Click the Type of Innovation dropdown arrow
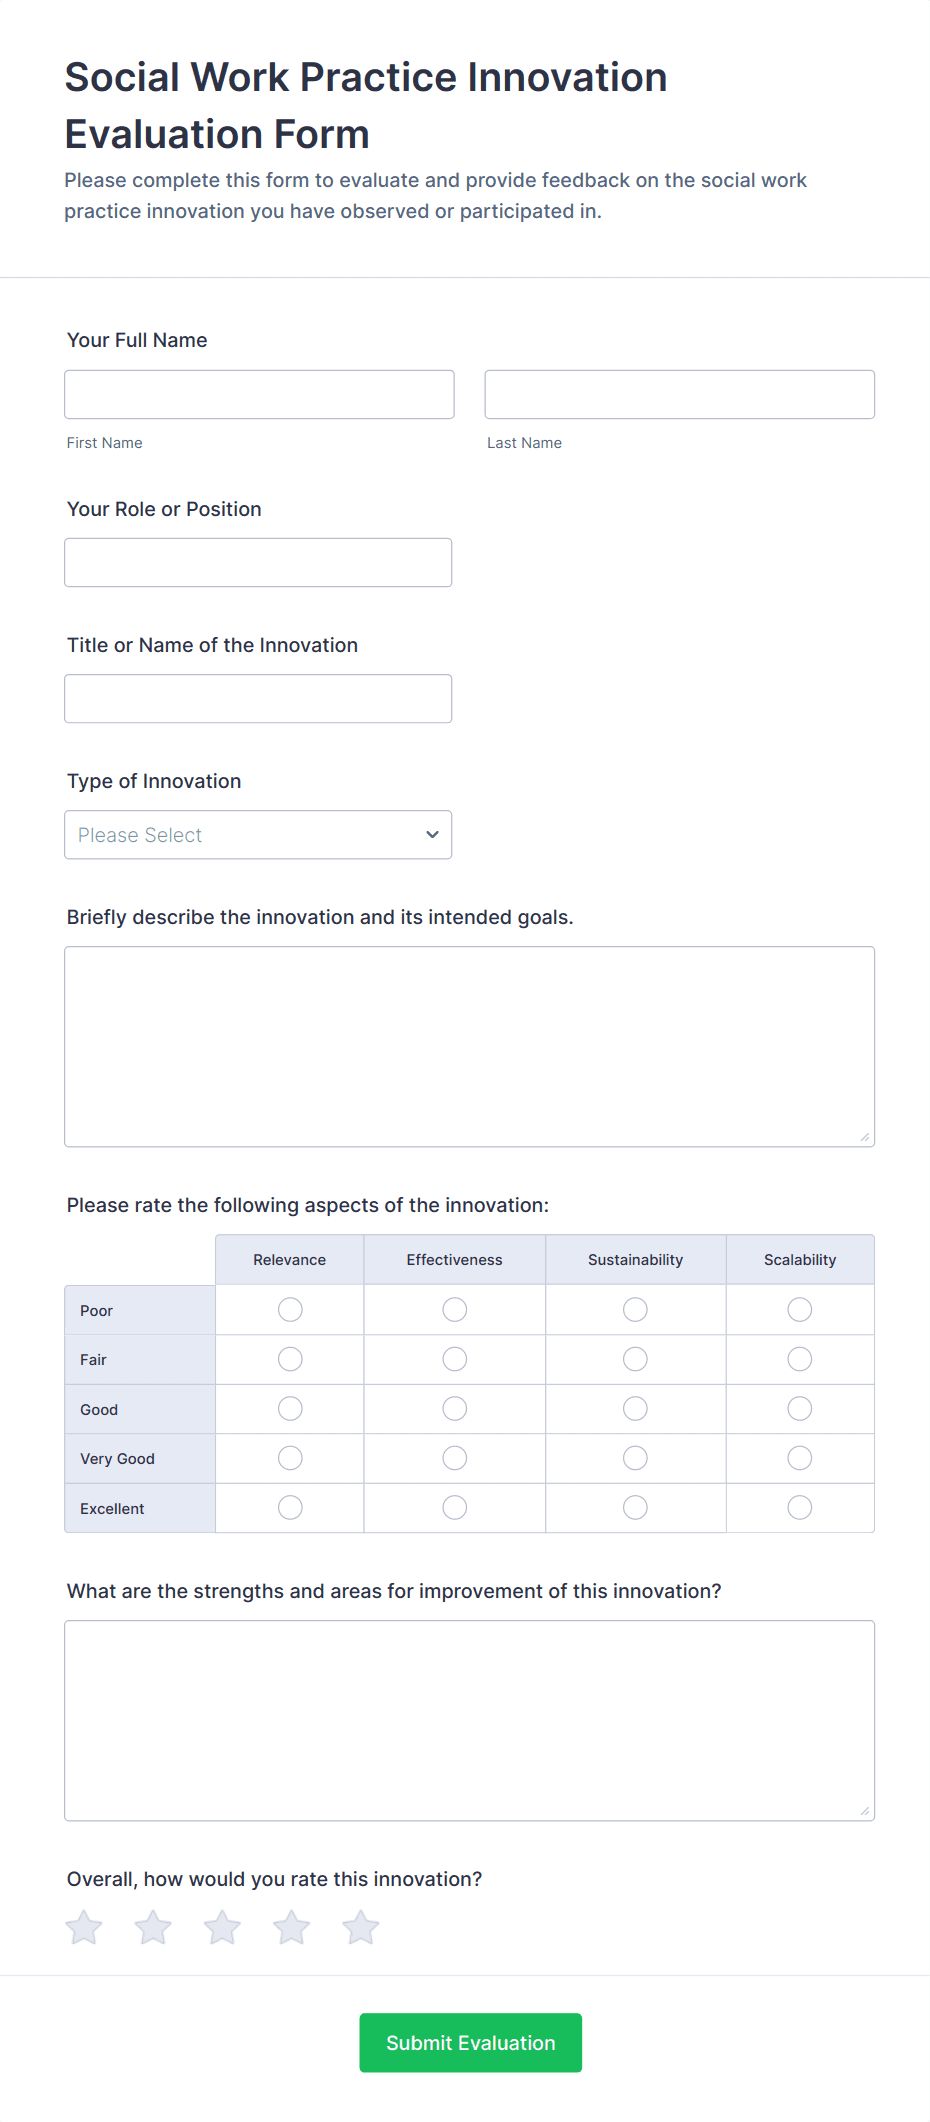This screenshot has height=2122, width=930. (432, 835)
